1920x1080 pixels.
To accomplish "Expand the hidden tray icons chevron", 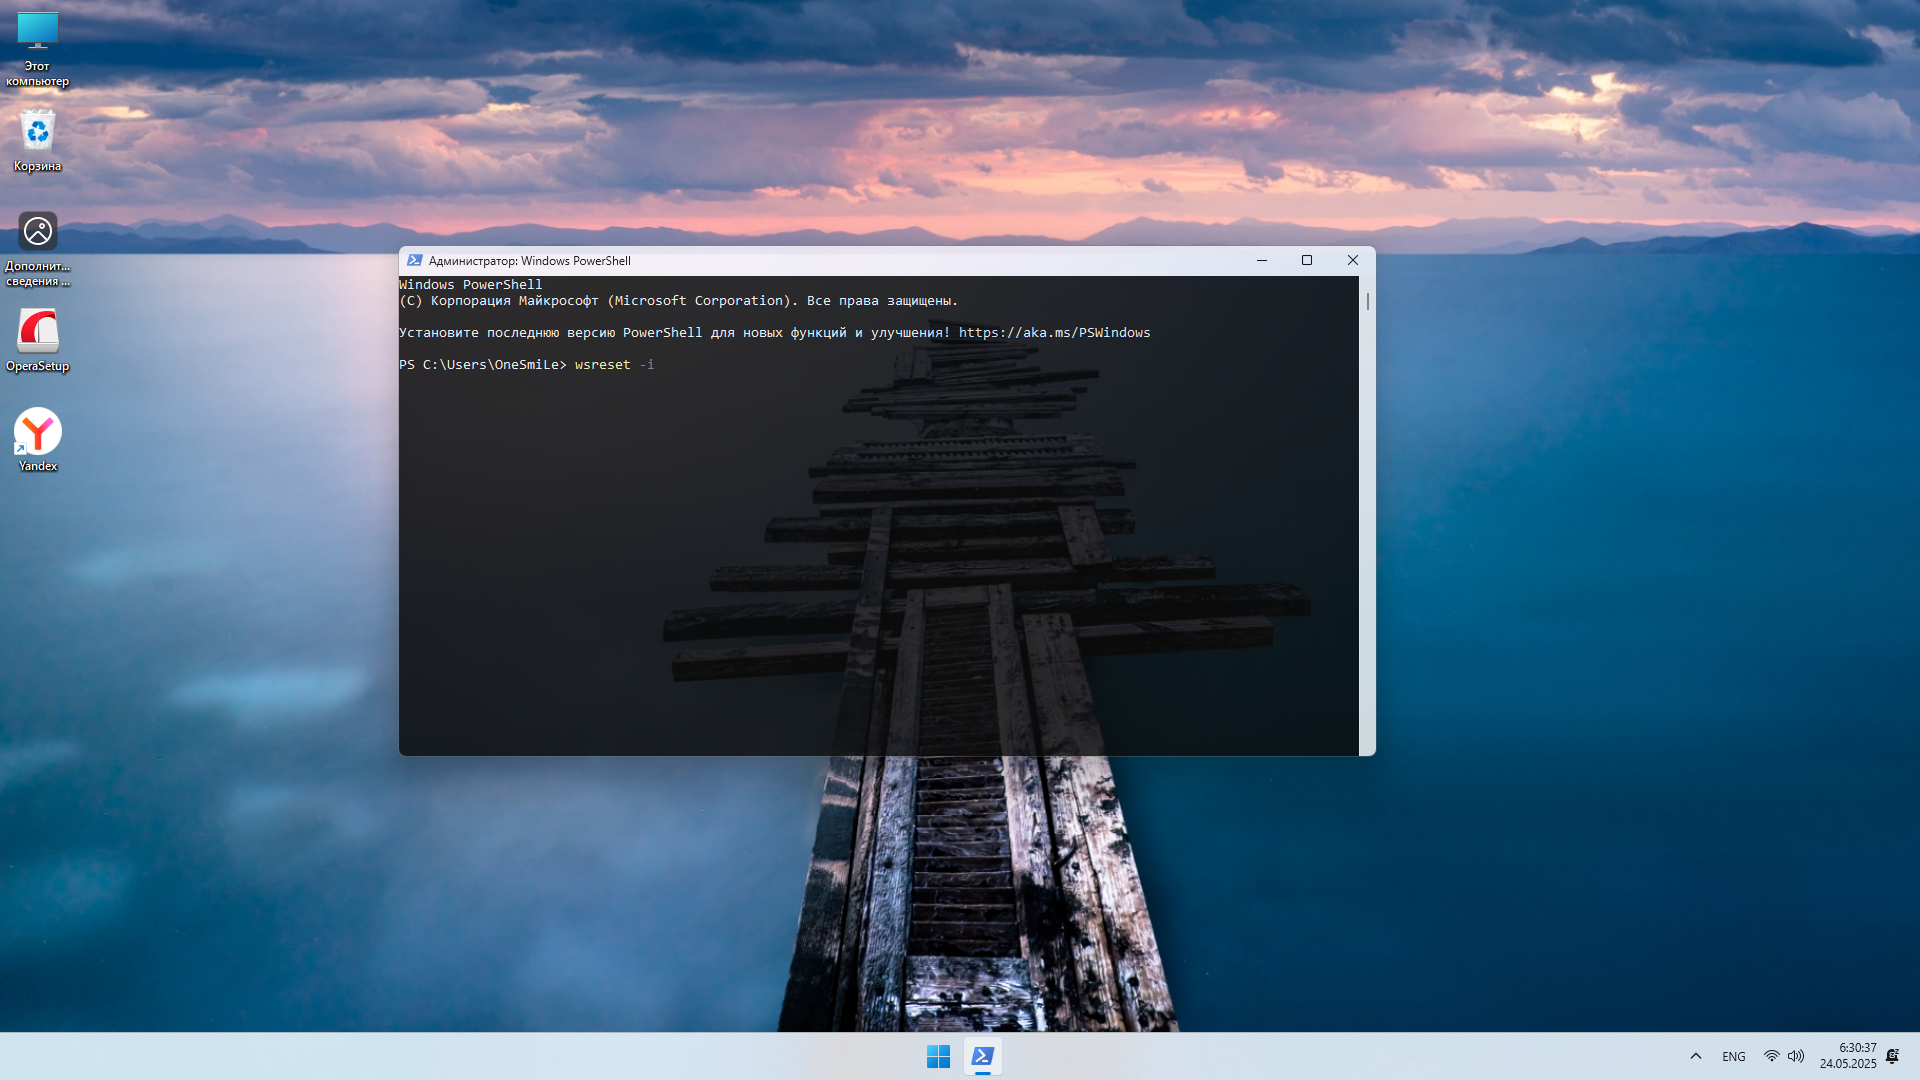I will pos(1696,1056).
